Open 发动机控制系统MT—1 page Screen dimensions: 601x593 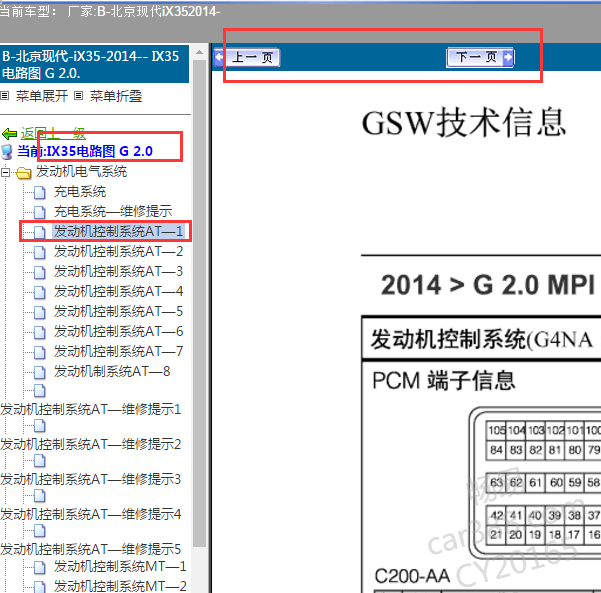(120, 566)
